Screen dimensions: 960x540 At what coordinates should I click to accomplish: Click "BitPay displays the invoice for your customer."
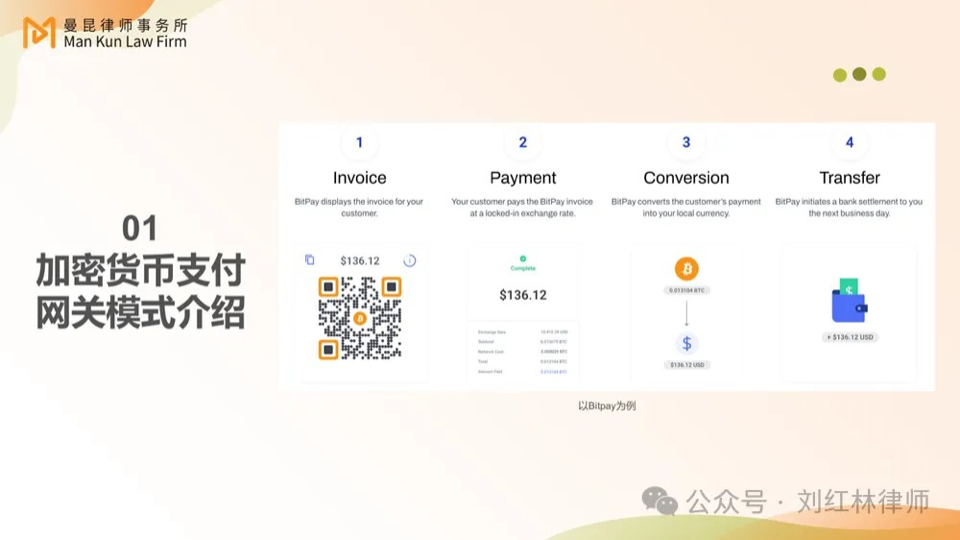click(359, 208)
